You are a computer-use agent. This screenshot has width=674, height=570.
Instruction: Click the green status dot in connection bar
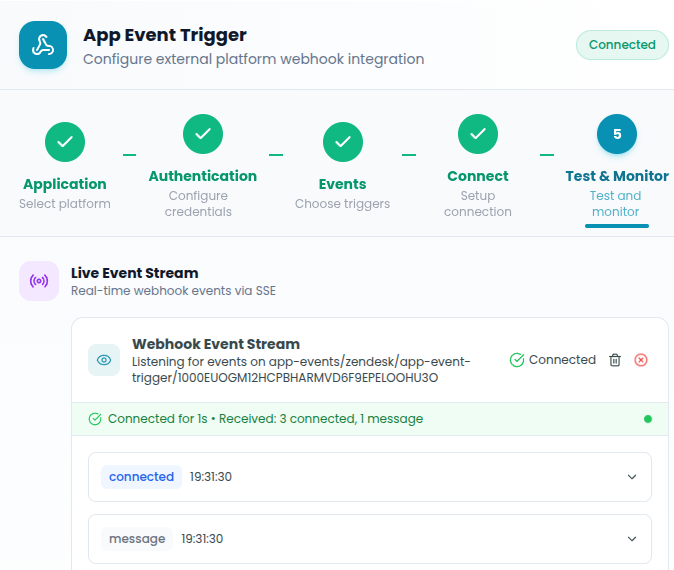tap(648, 419)
